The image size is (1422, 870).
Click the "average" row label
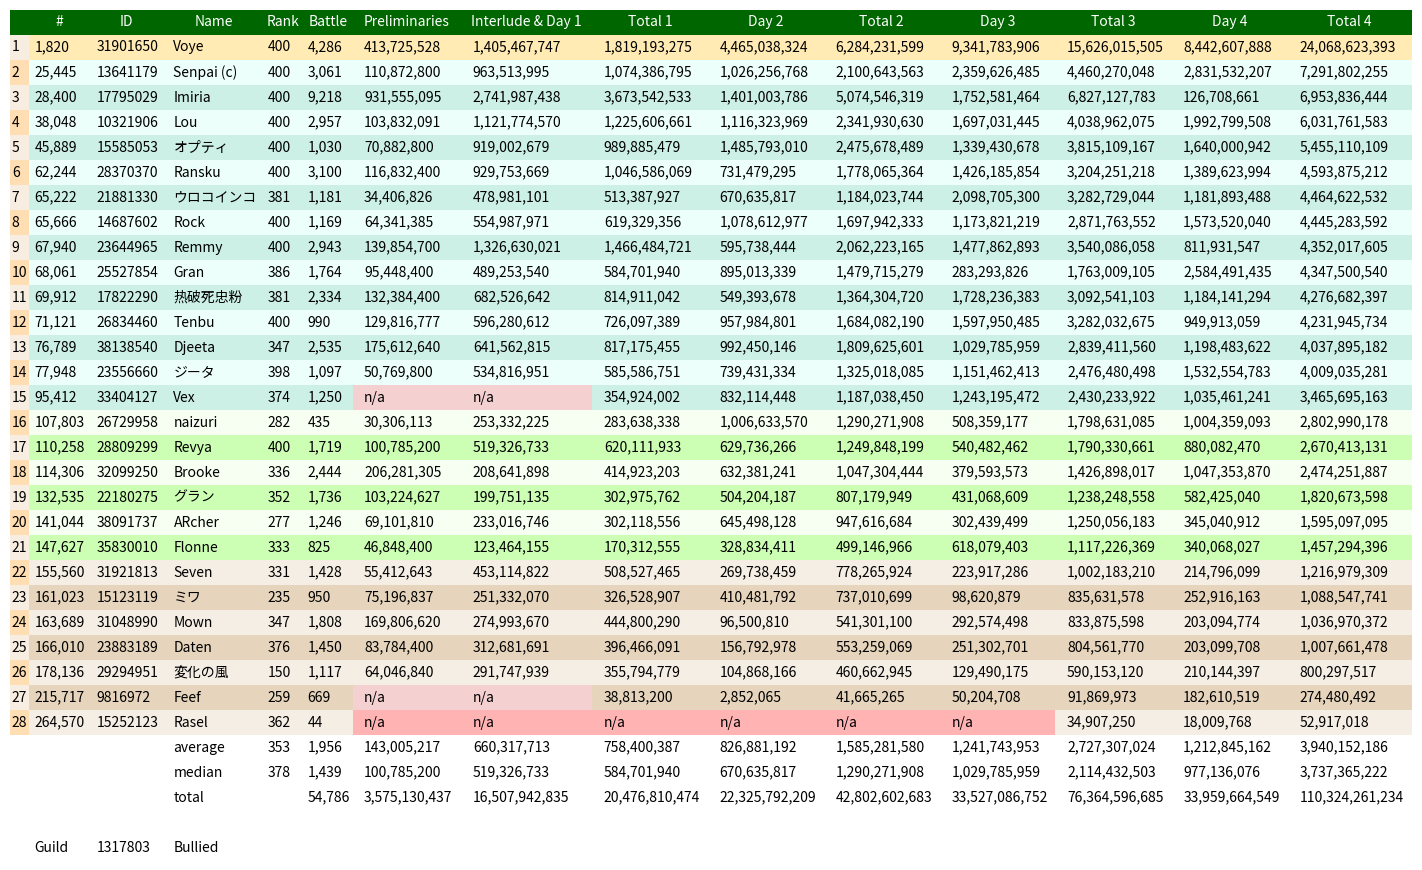(x=199, y=747)
